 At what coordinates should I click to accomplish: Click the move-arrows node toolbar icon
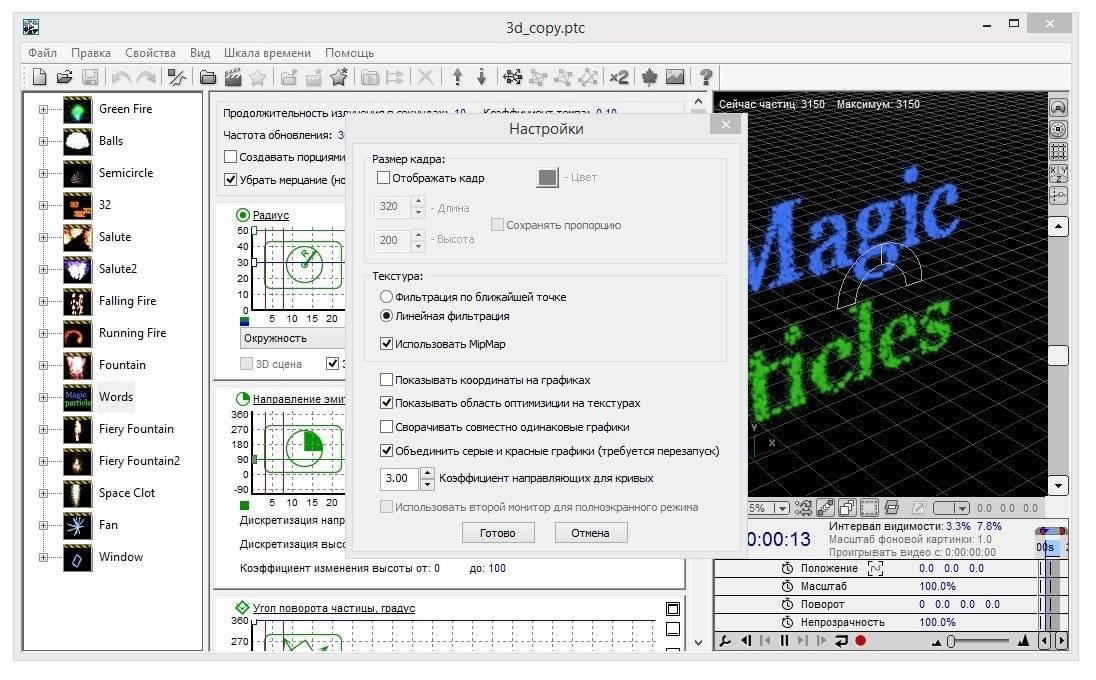point(512,77)
